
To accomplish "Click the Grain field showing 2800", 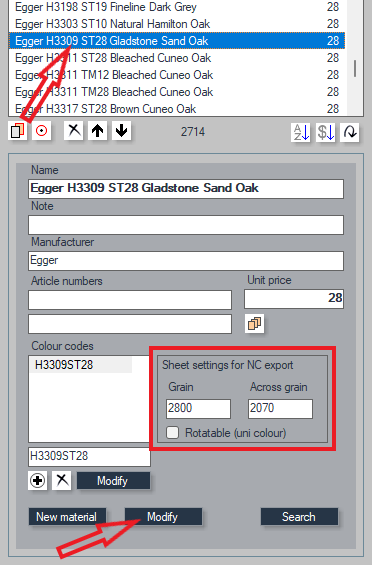I will 198,409.
